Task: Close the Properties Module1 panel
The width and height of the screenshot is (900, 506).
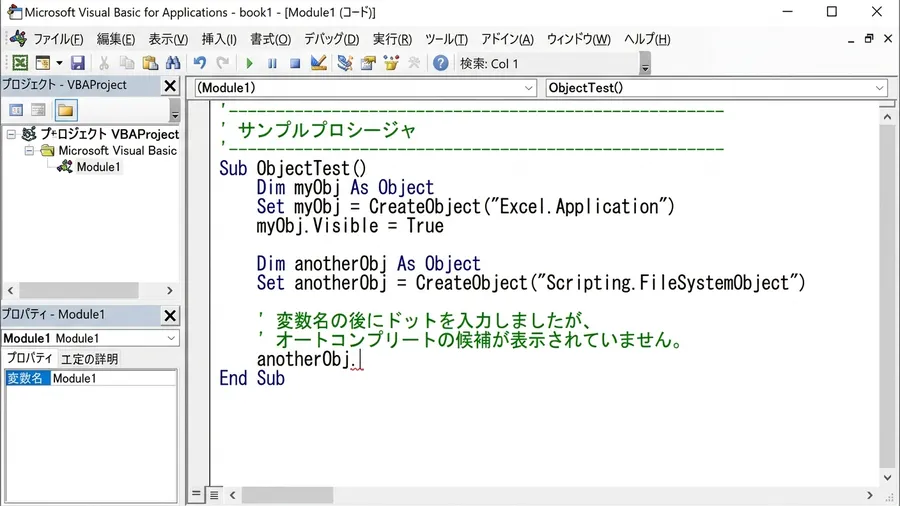Action: click(170, 316)
